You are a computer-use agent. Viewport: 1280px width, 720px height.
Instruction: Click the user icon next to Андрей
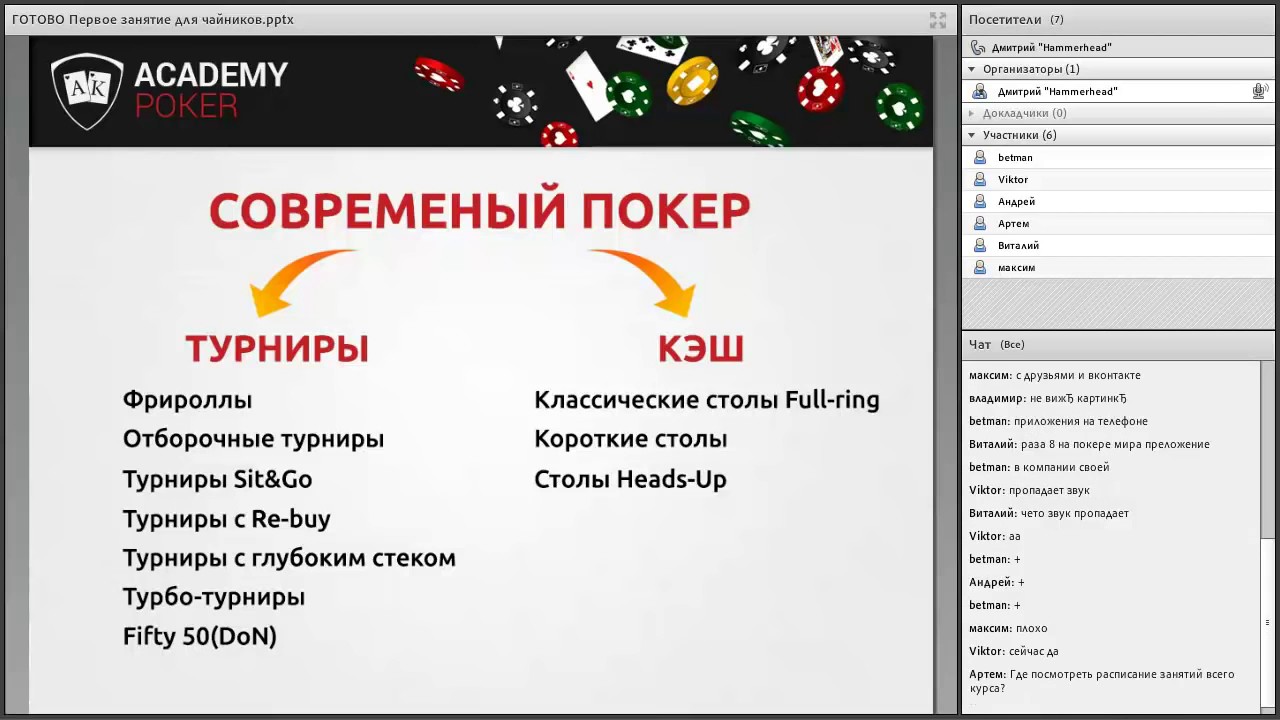pyautogui.click(x=980, y=201)
